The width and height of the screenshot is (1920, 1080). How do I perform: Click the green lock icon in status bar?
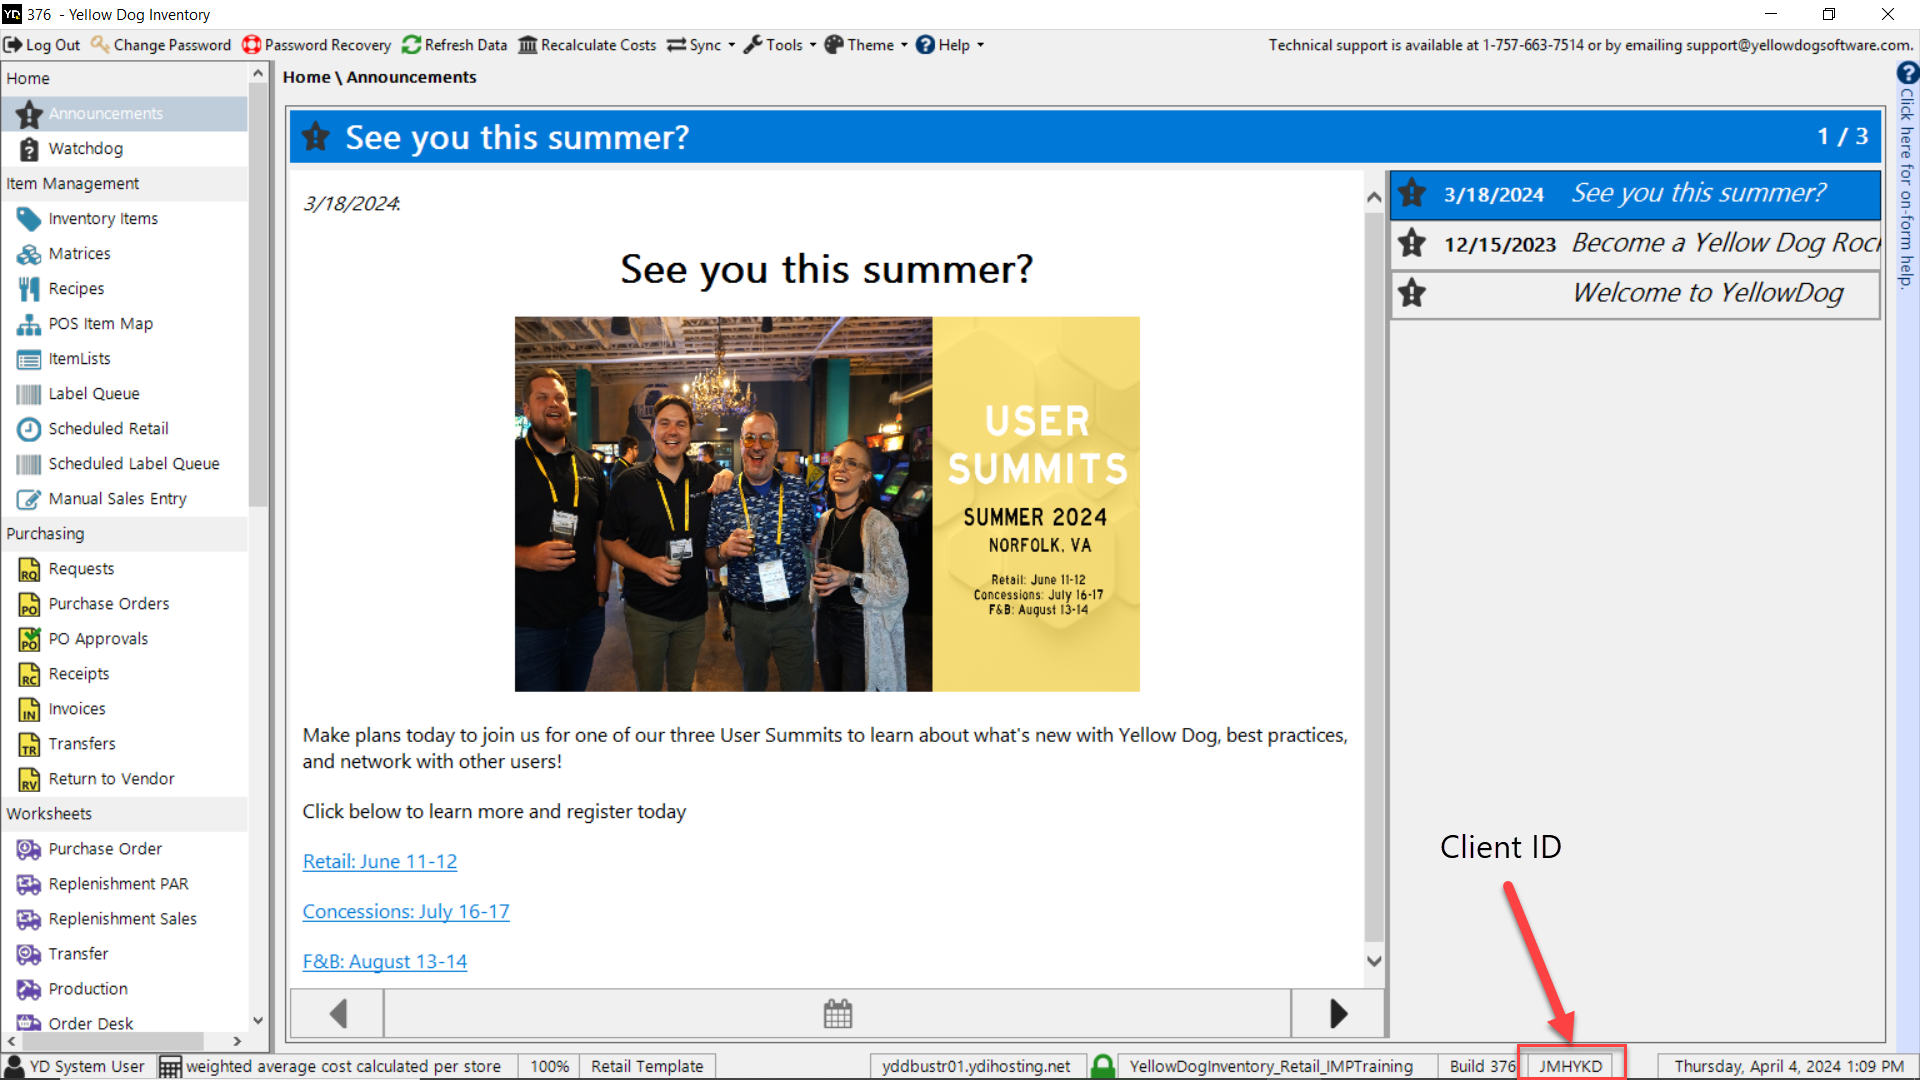point(1102,1066)
